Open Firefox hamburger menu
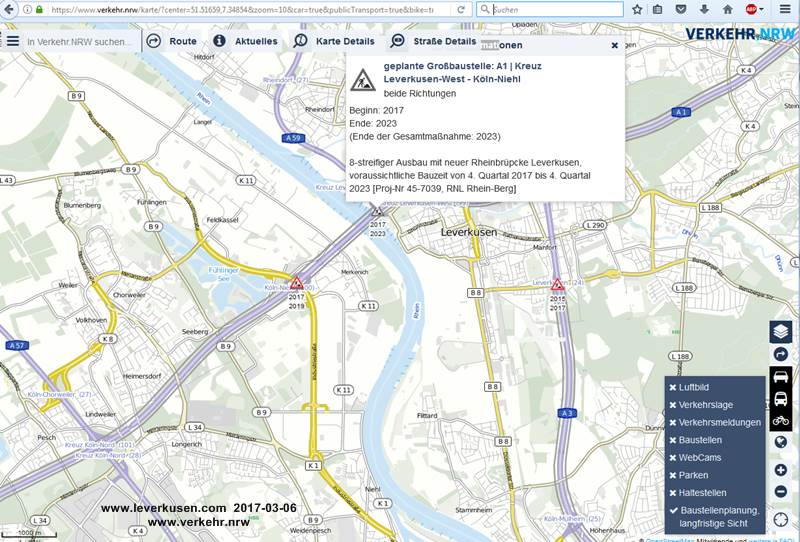This screenshot has height=542, width=800. pos(785,9)
